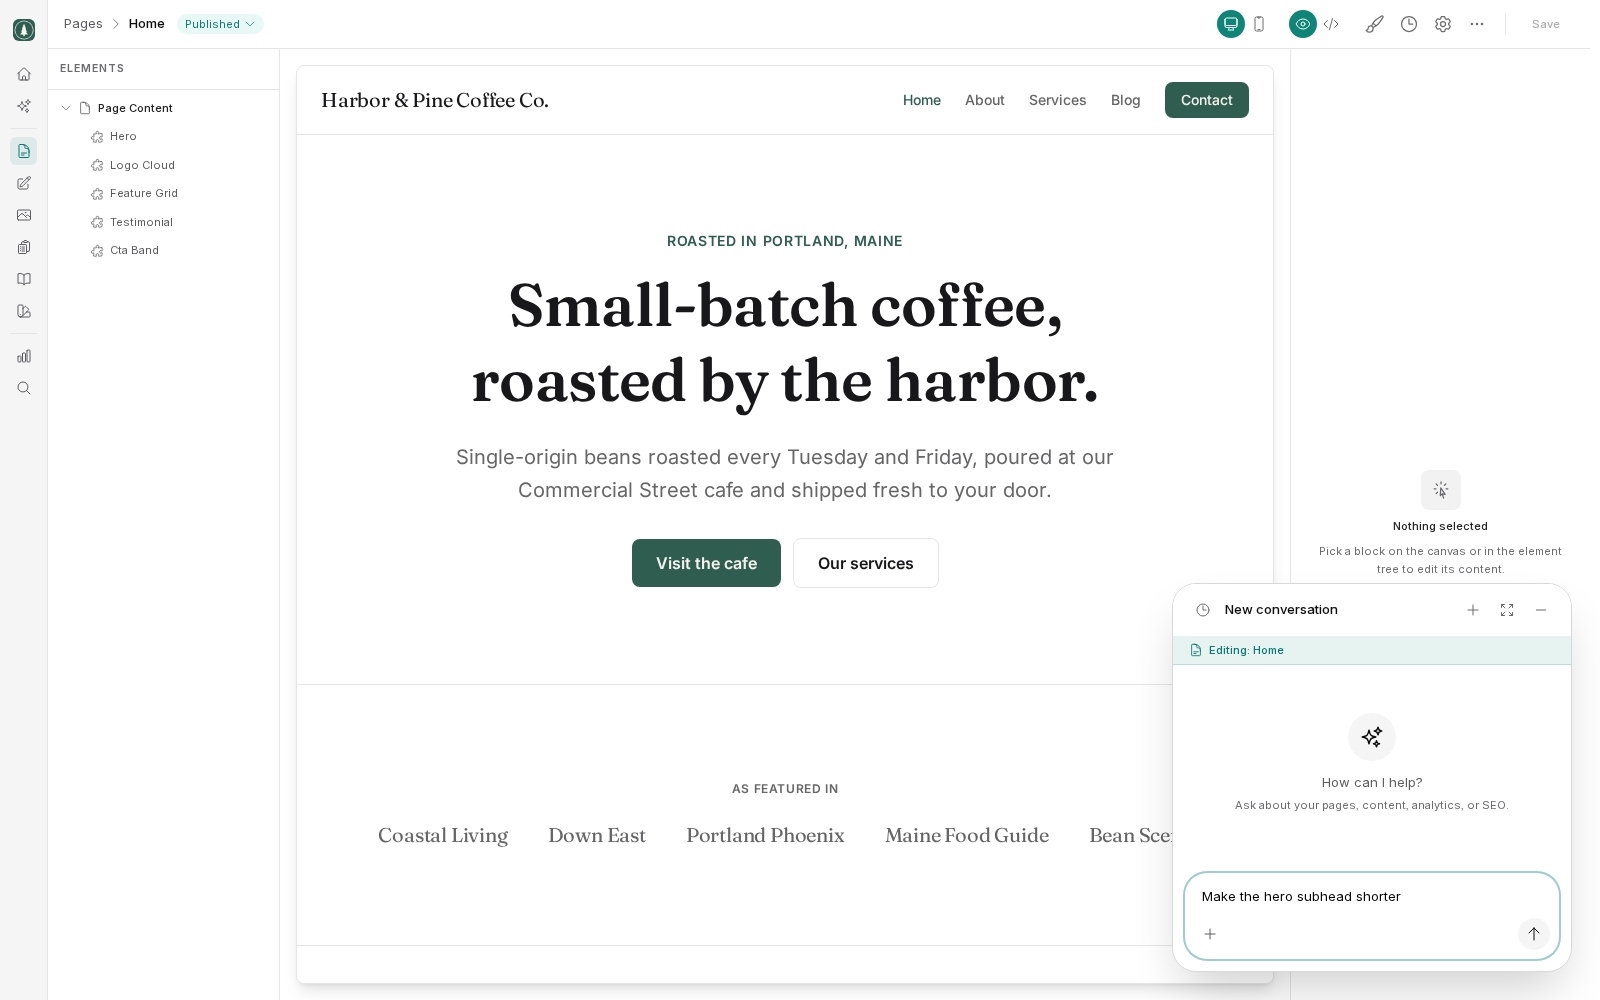The height and width of the screenshot is (1000, 1600).
Task: Open the Published status dropdown
Action: [x=220, y=24]
